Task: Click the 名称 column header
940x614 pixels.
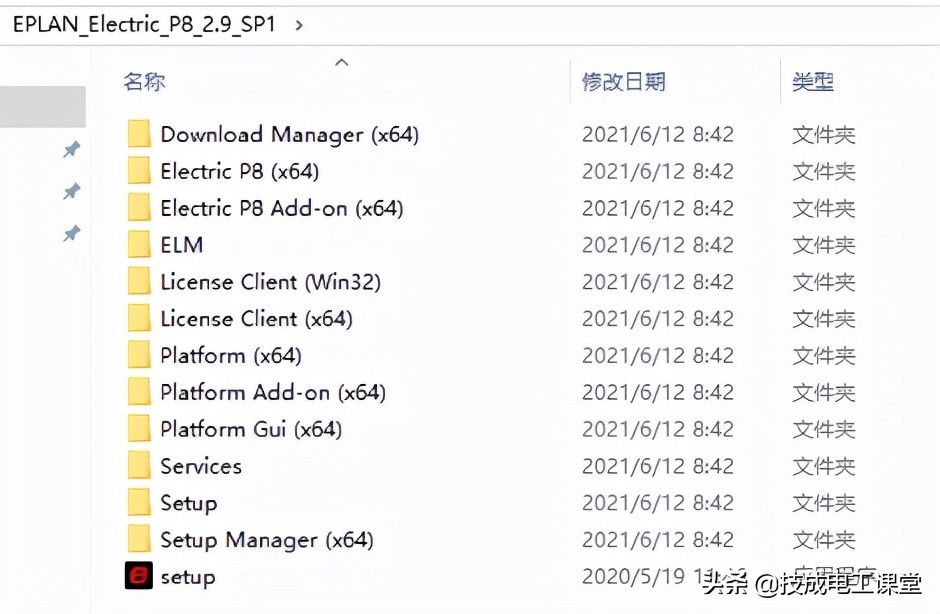Action: 143,83
